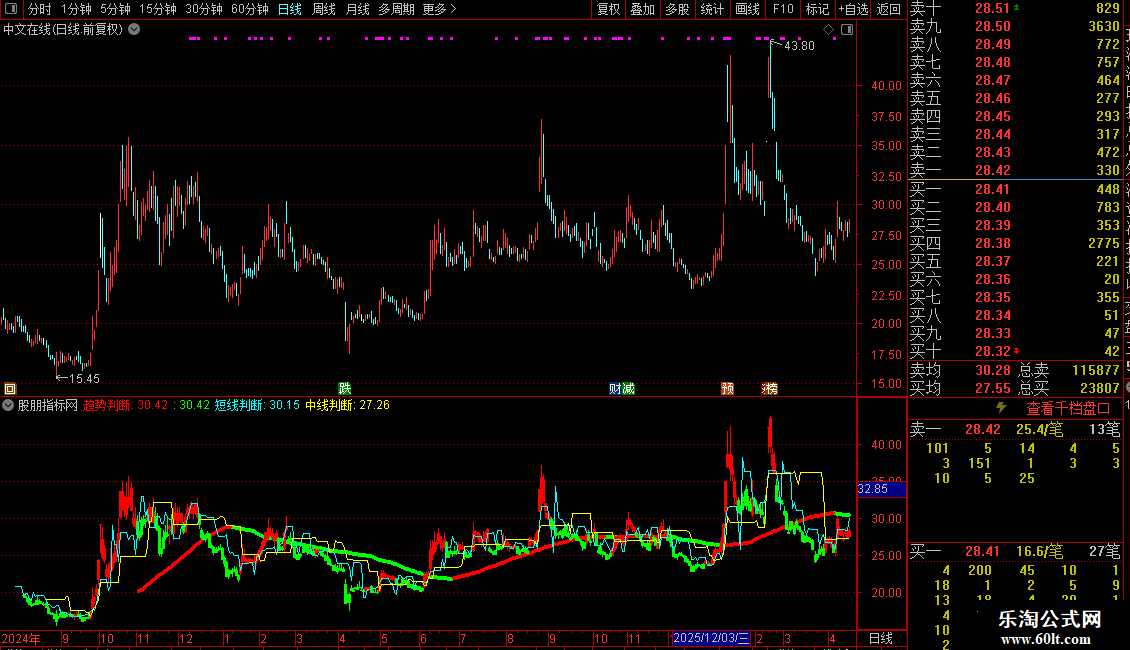Image resolution: width=1130 pixels, height=650 pixels.
Task: Click the 25.4/笔 average under 卖一
Action: [x=1039, y=429]
